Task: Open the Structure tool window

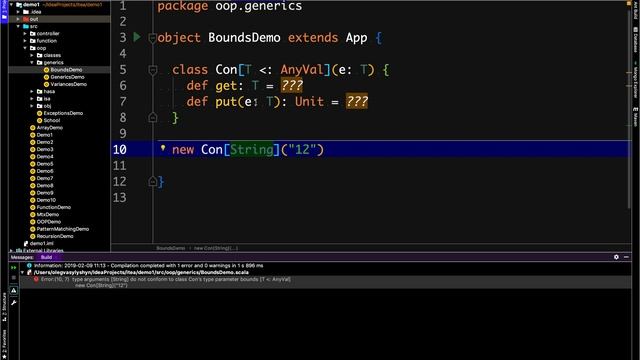Action: (x=4, y=307)
